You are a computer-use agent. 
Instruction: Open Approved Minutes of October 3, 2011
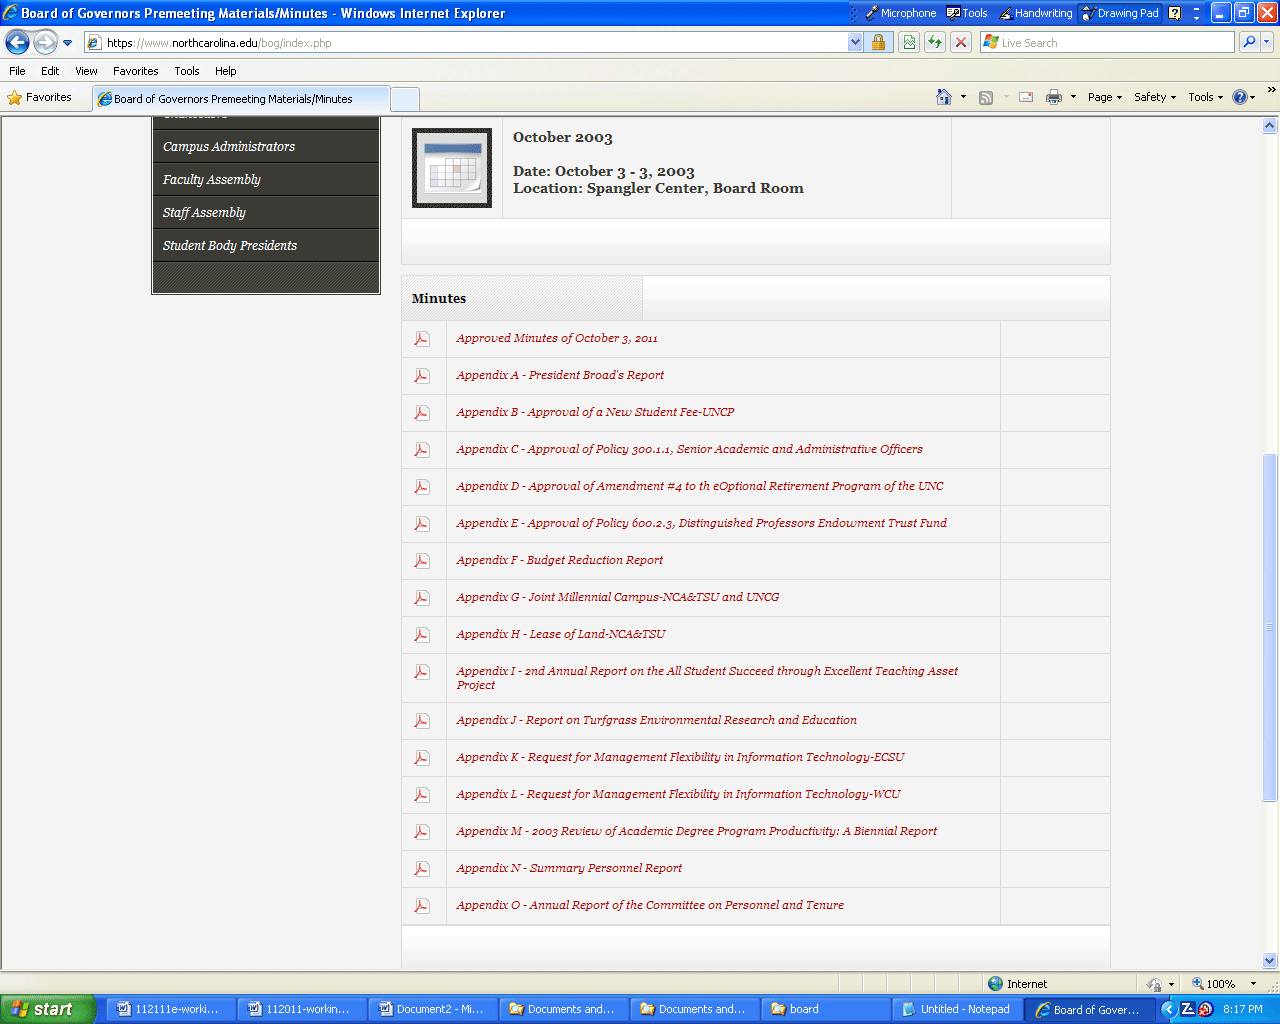coord(557,338)
